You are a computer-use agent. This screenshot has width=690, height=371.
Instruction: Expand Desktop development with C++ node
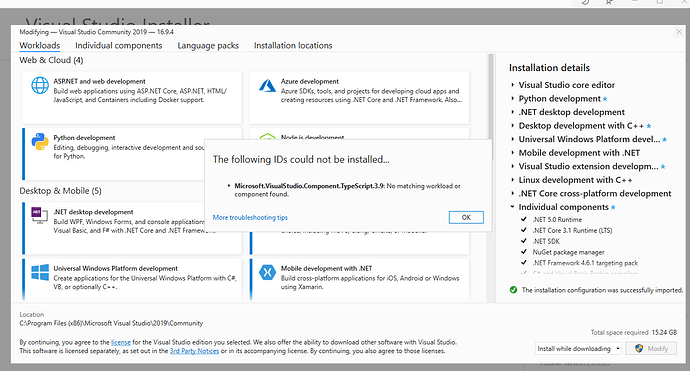coord(513,125)
